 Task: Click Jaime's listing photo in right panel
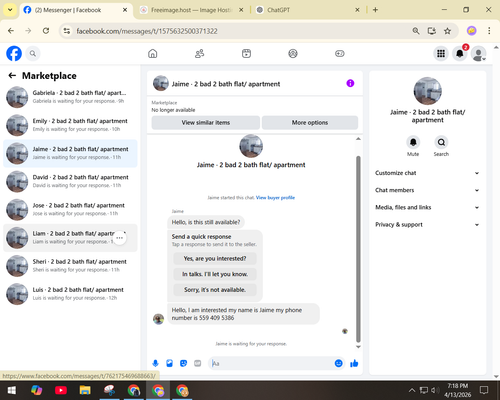pyautogui.click(x=428, y=91)
